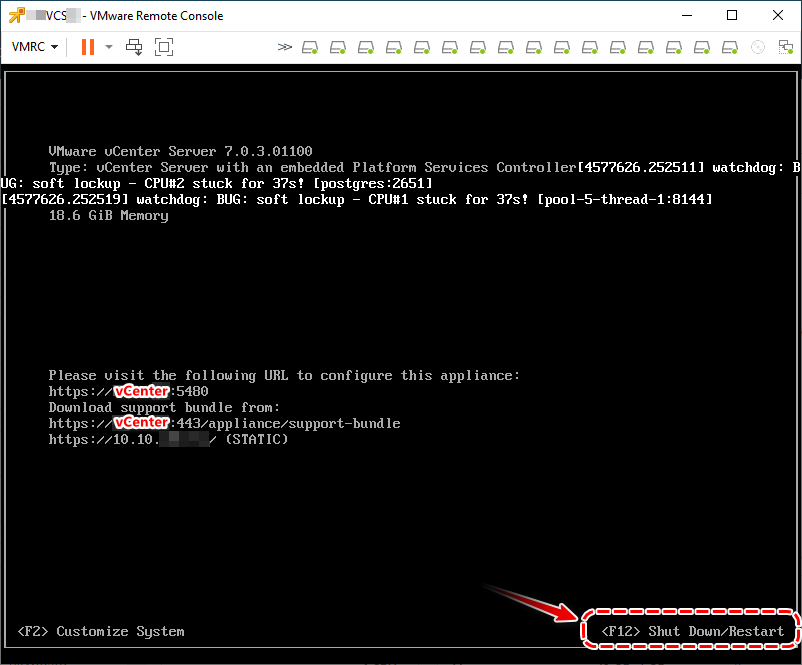Click the F12 Shut Down/Restart option
Viewport: 802px width, 665px height.
[692, 631]
